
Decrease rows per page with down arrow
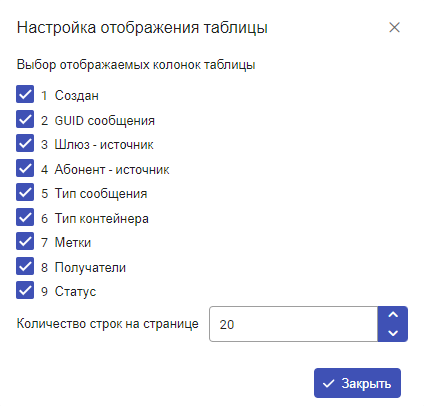tap(393, 333)
